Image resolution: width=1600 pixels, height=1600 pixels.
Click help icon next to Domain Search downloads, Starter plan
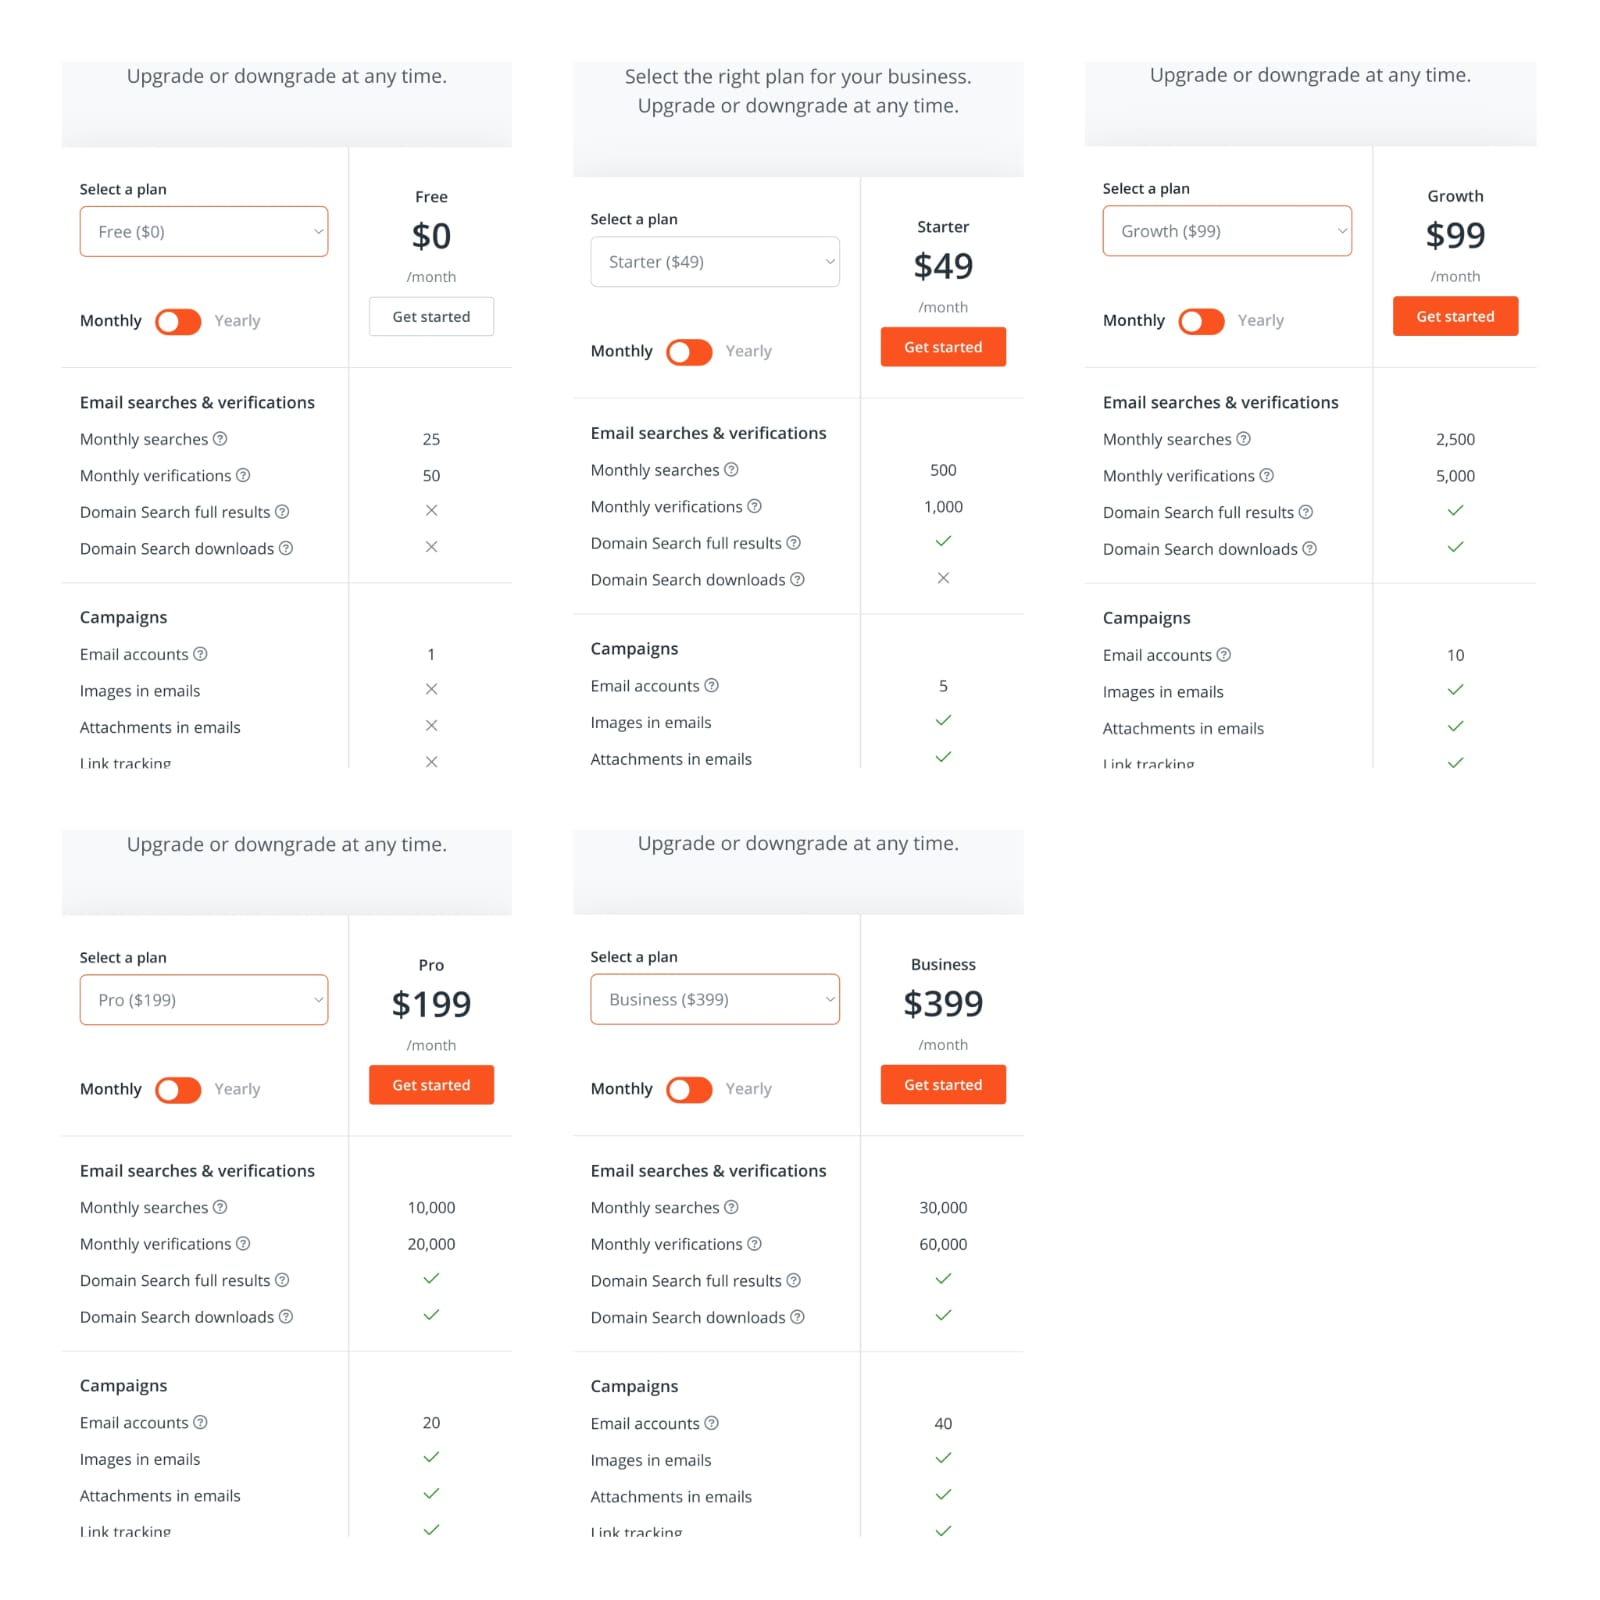coord(797,579)
